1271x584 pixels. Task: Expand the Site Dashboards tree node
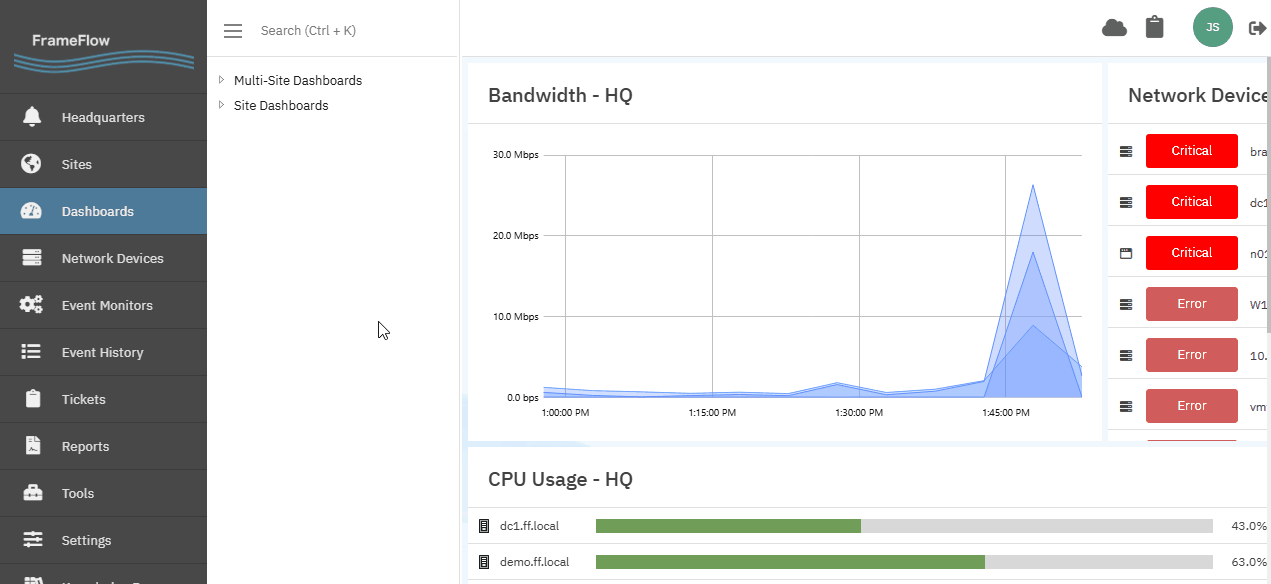point(221,105)
